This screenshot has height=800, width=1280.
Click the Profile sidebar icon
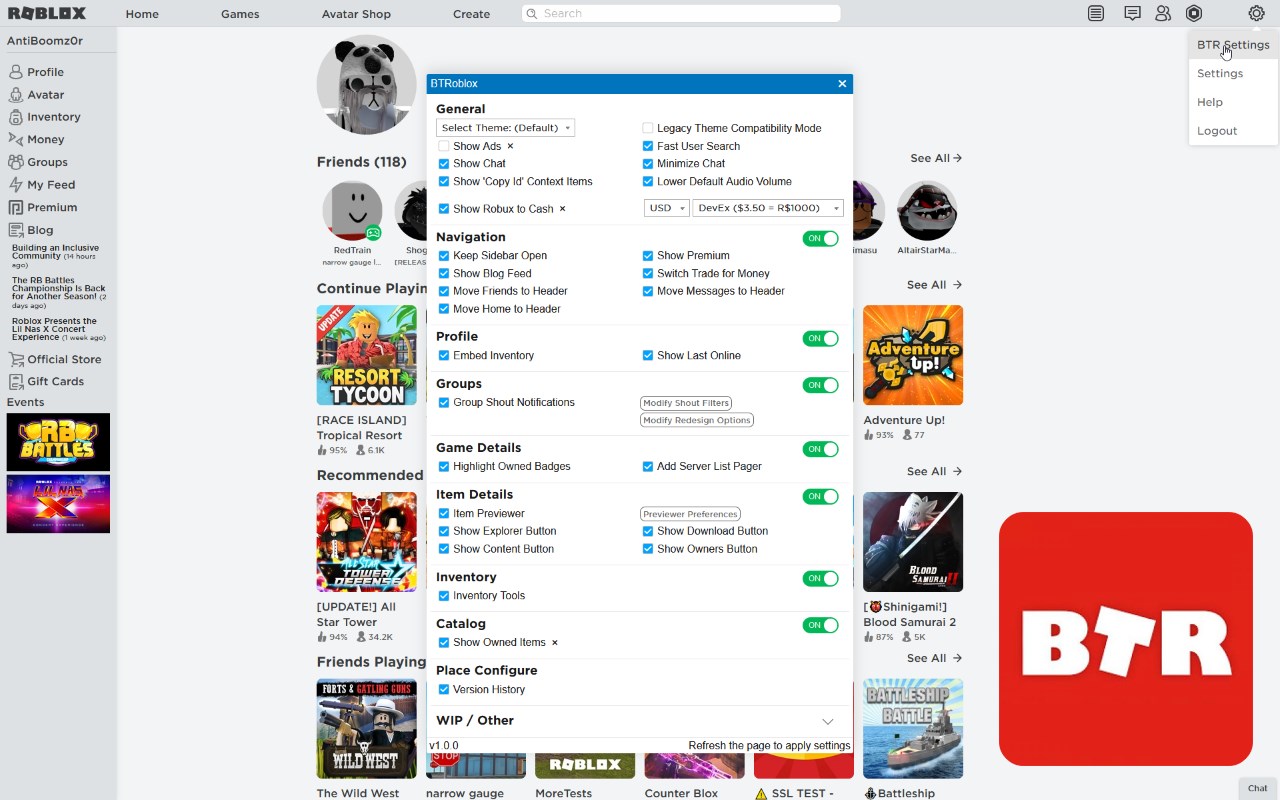(16, 72)
